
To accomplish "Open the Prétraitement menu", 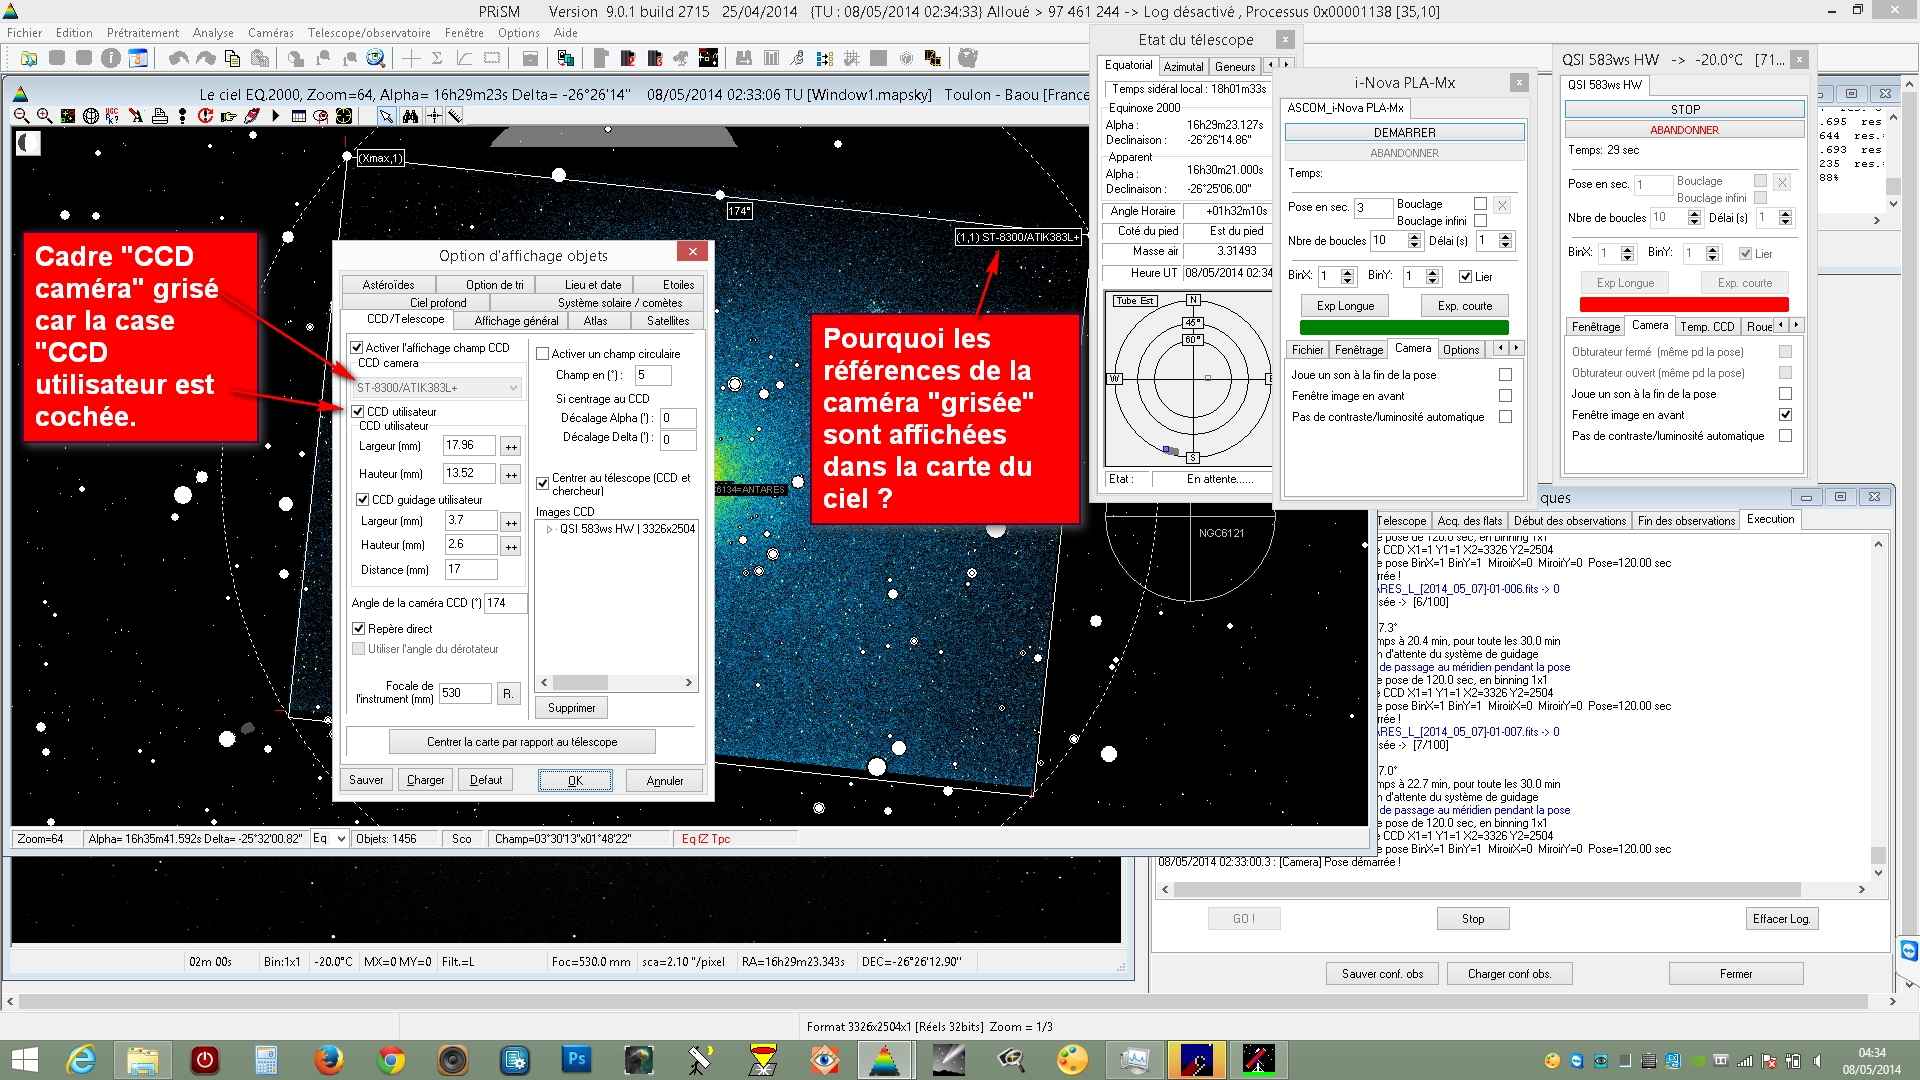I will click(x=142, y=33).
